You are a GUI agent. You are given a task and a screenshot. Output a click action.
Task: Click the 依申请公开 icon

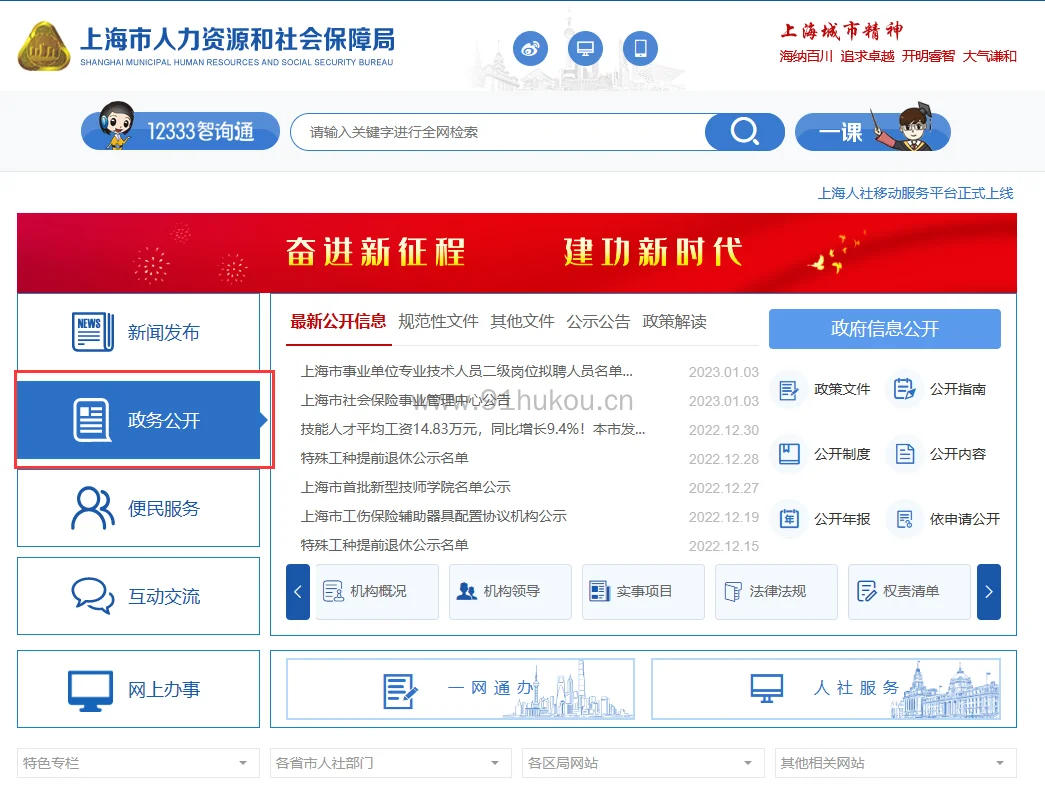tap(904, 519)
